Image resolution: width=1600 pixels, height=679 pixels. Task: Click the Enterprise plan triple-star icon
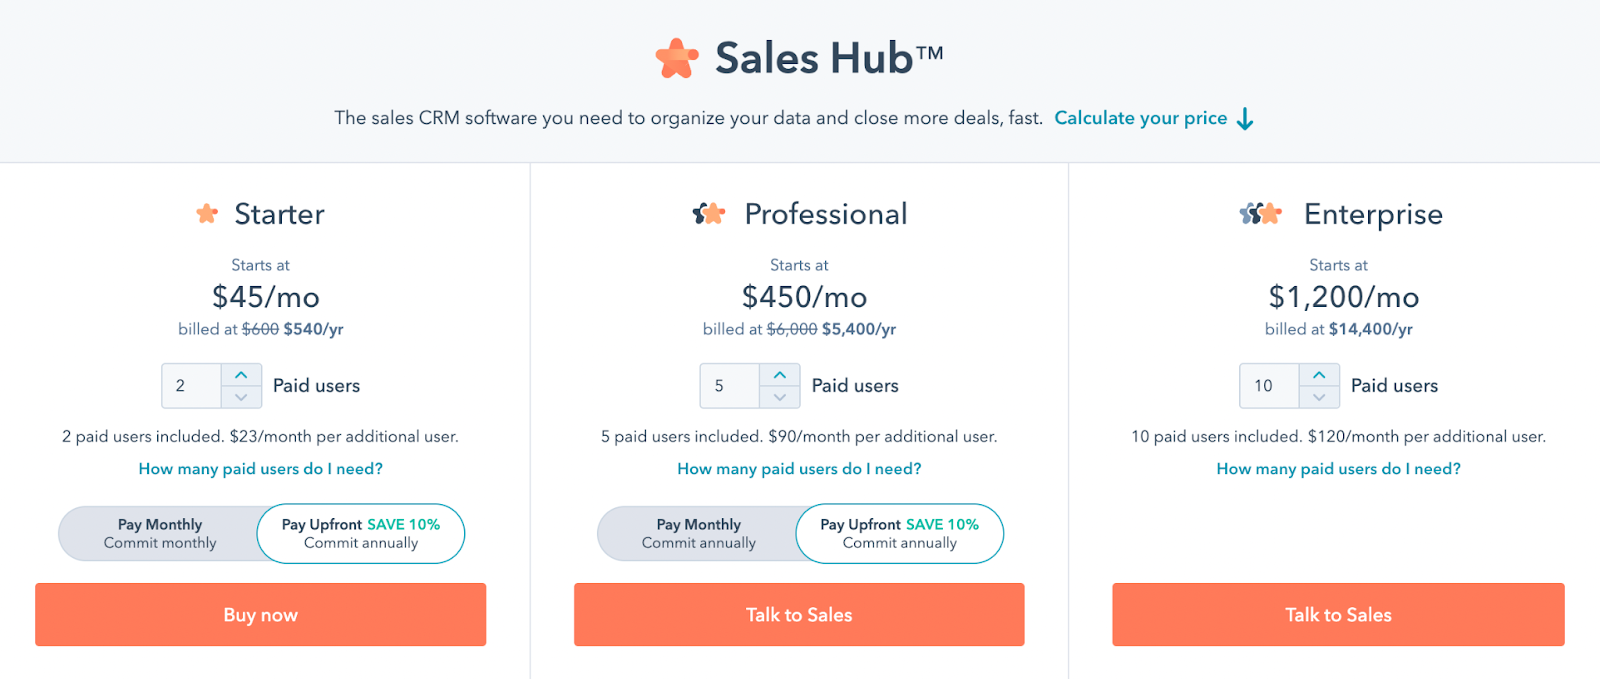(1260, 214)
